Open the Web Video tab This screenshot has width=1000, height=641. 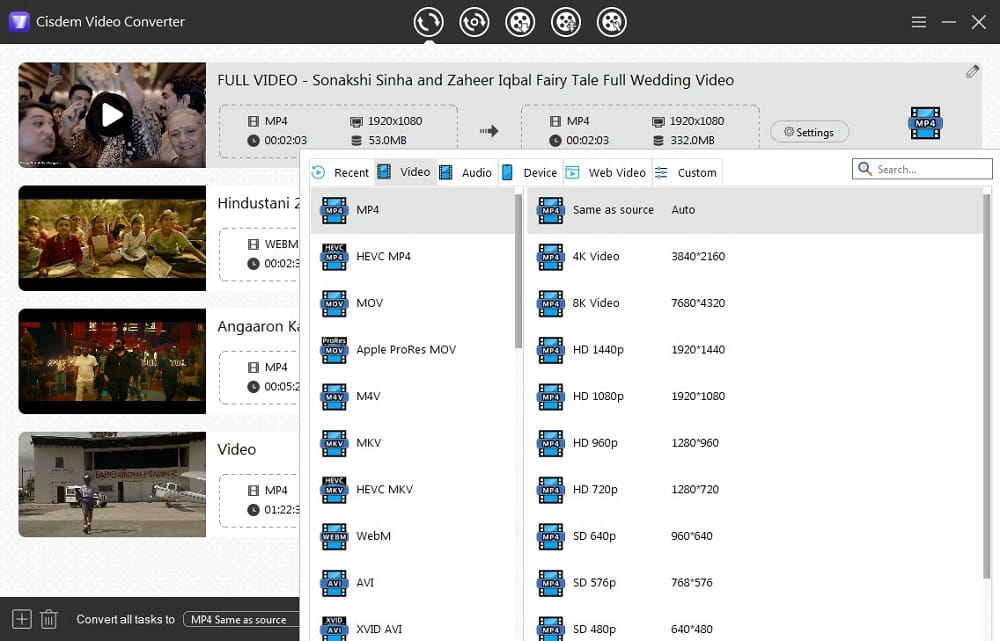point(606,172)
